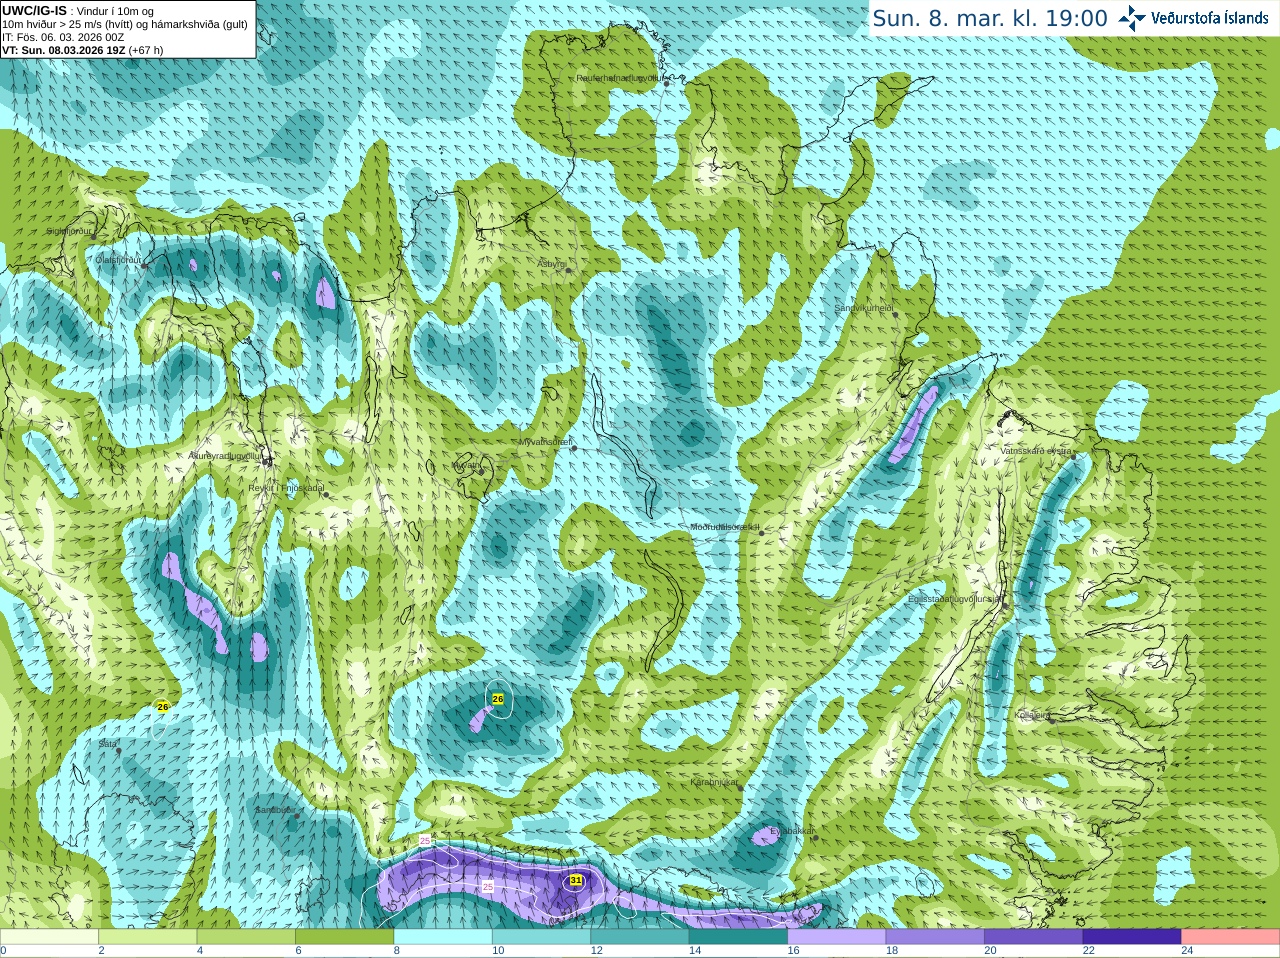The width and height of the screenshot is (1280, 958).
Task: Click the '10m hviður > 25 m/s' legend line
Action: pyautogui.click(x=125, y=24)
